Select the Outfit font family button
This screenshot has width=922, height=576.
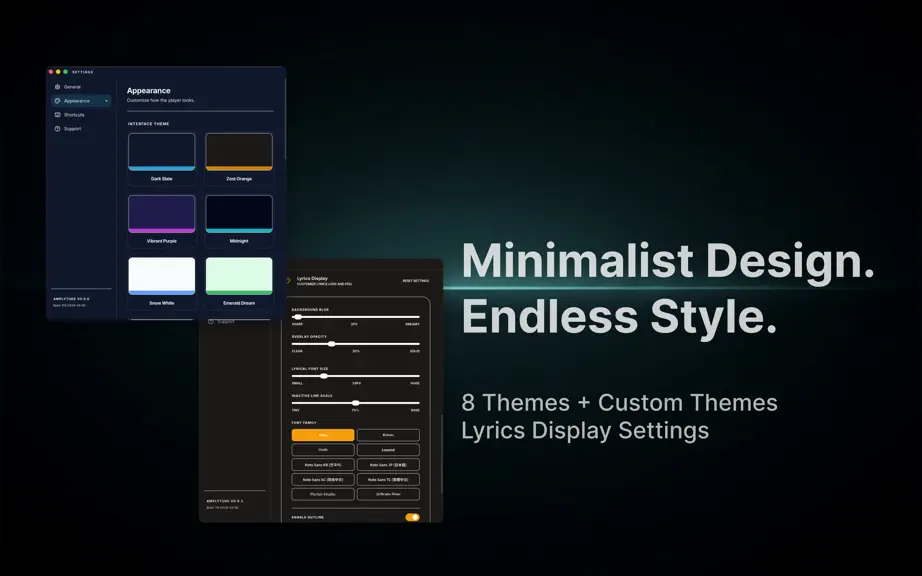coord(323,450)
